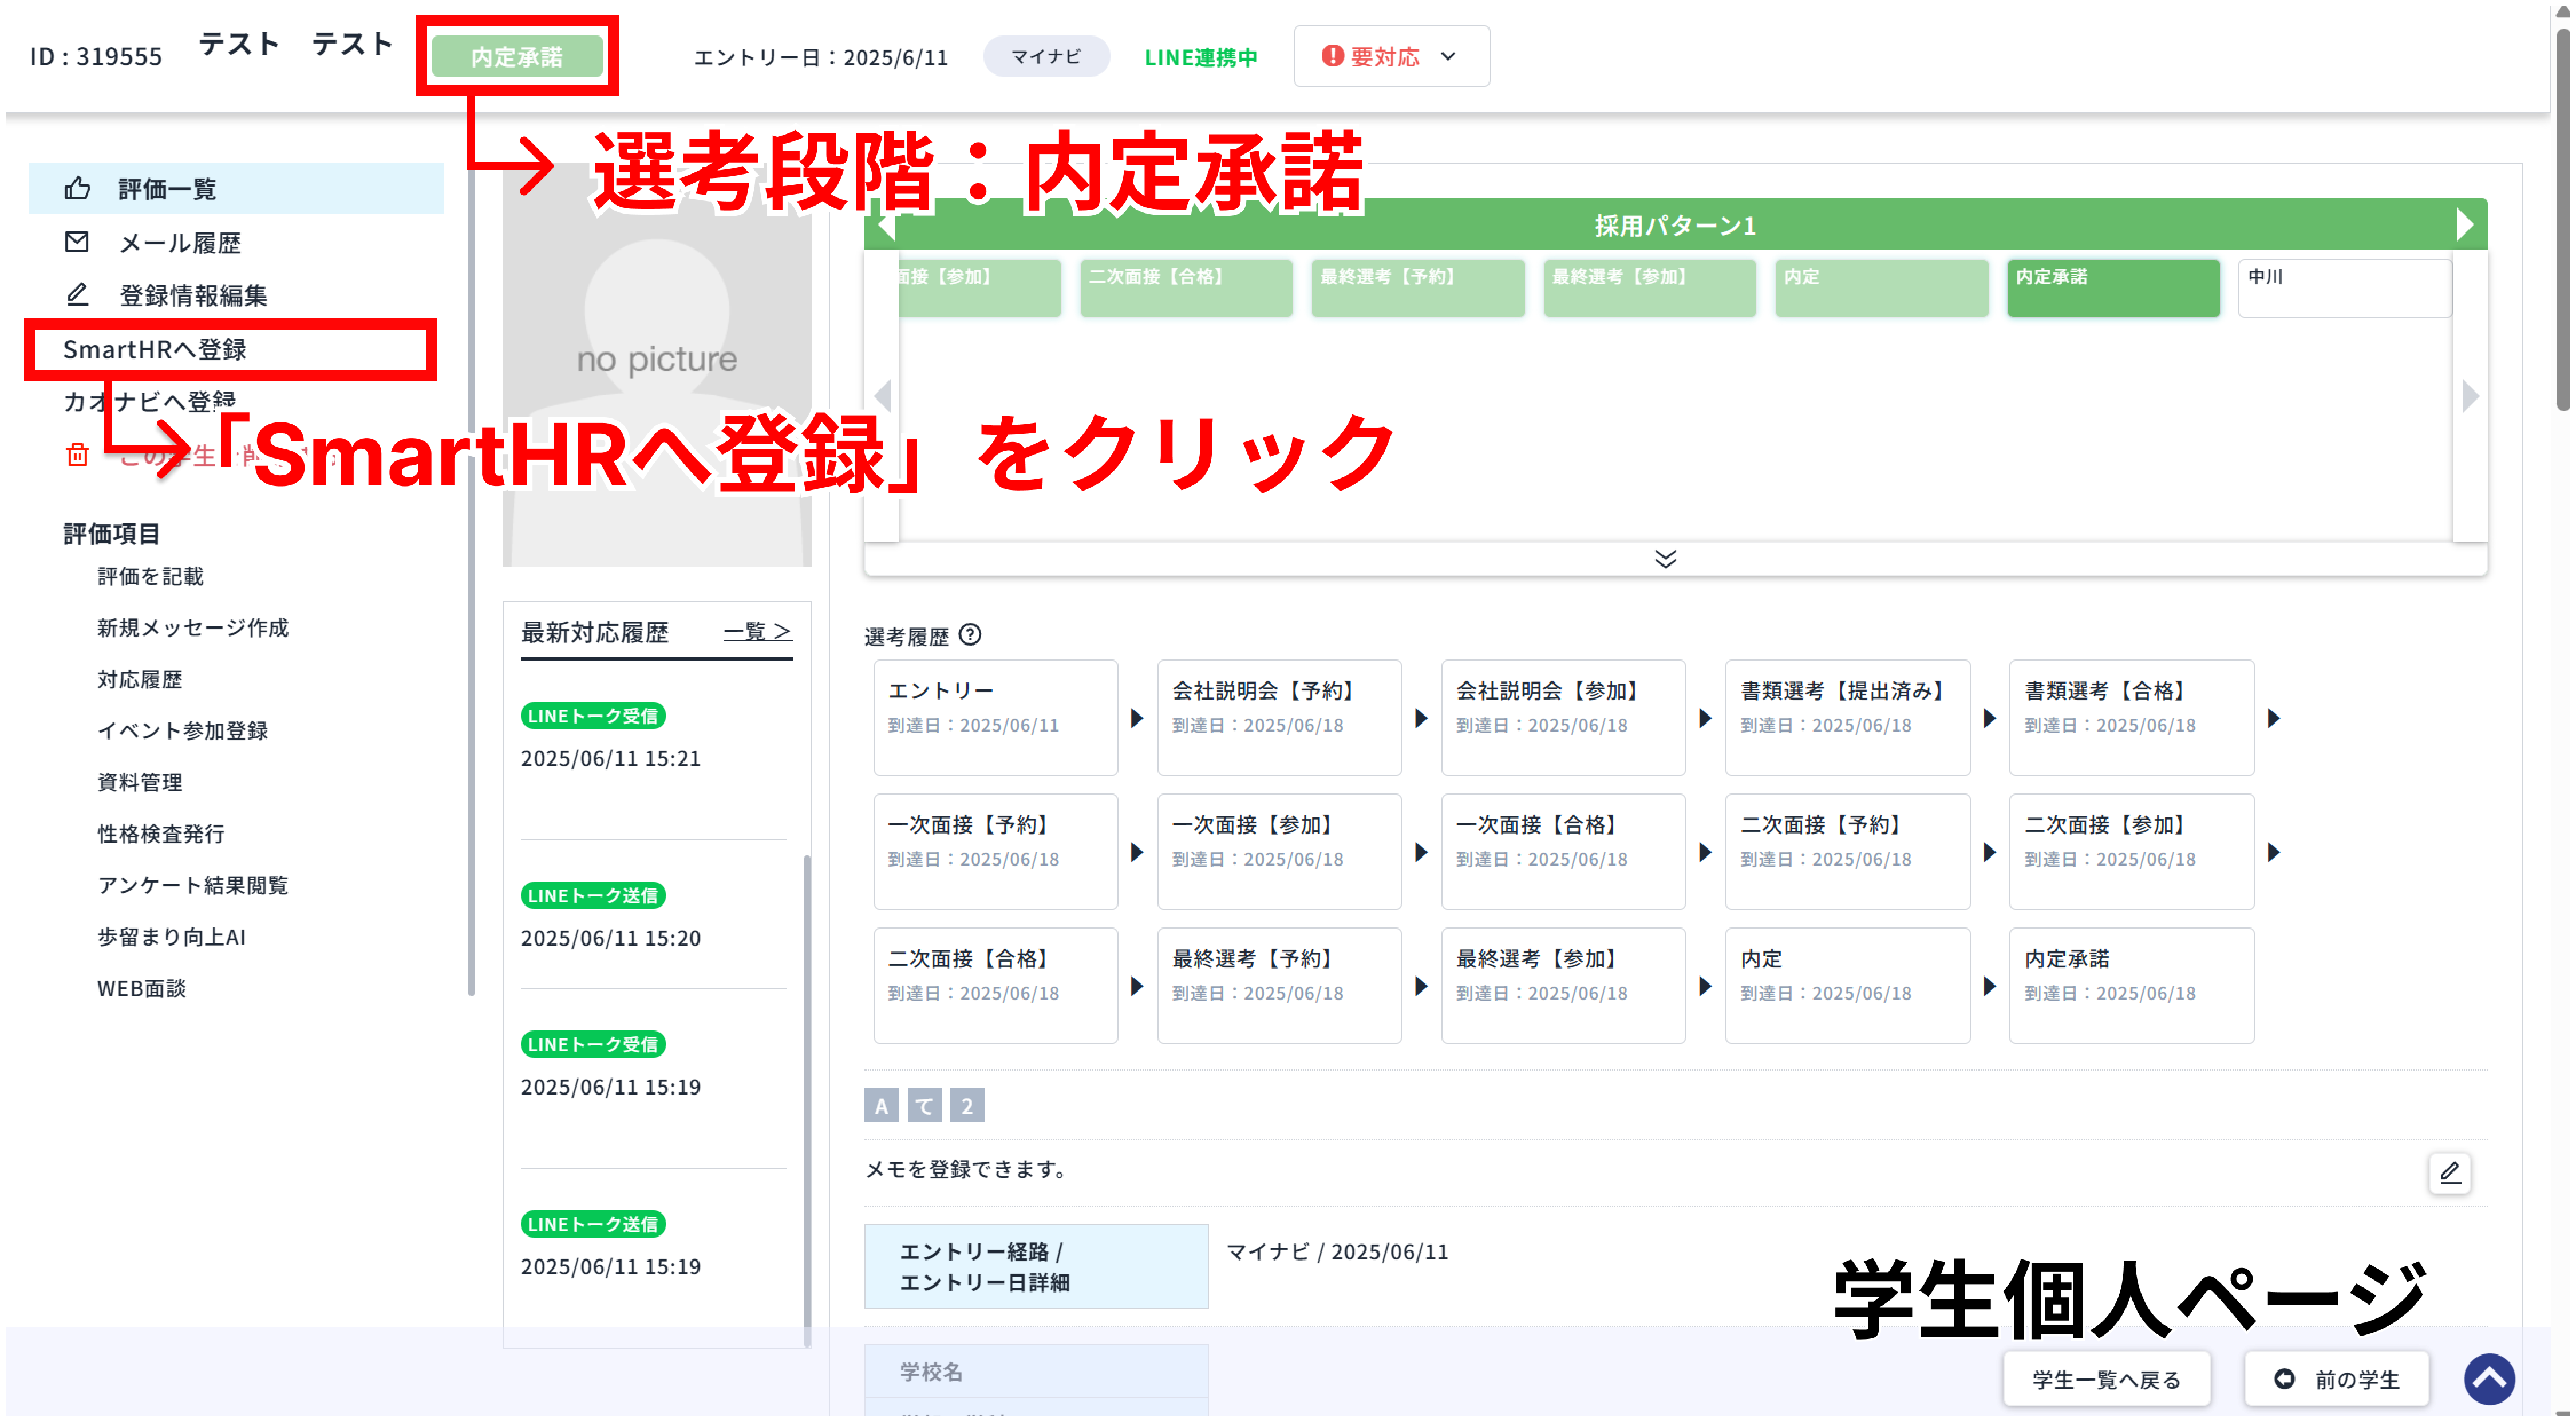
Task: Click the pencil icon beside 登録情報編集
Action: click(77, 294)
